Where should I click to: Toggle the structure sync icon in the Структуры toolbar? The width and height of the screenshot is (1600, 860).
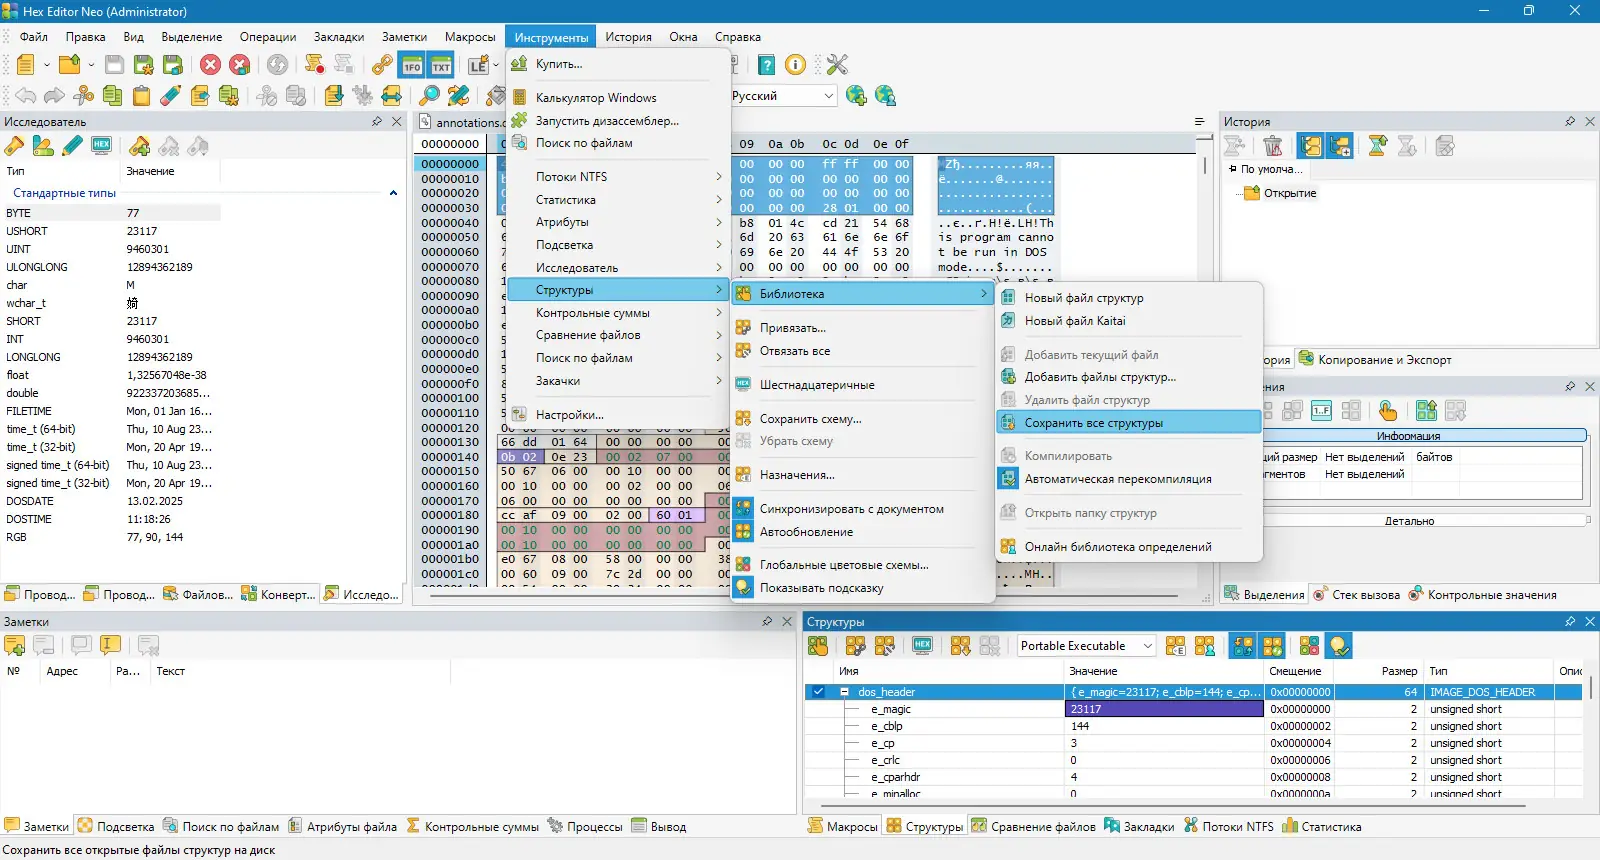tap(1243, 646)
